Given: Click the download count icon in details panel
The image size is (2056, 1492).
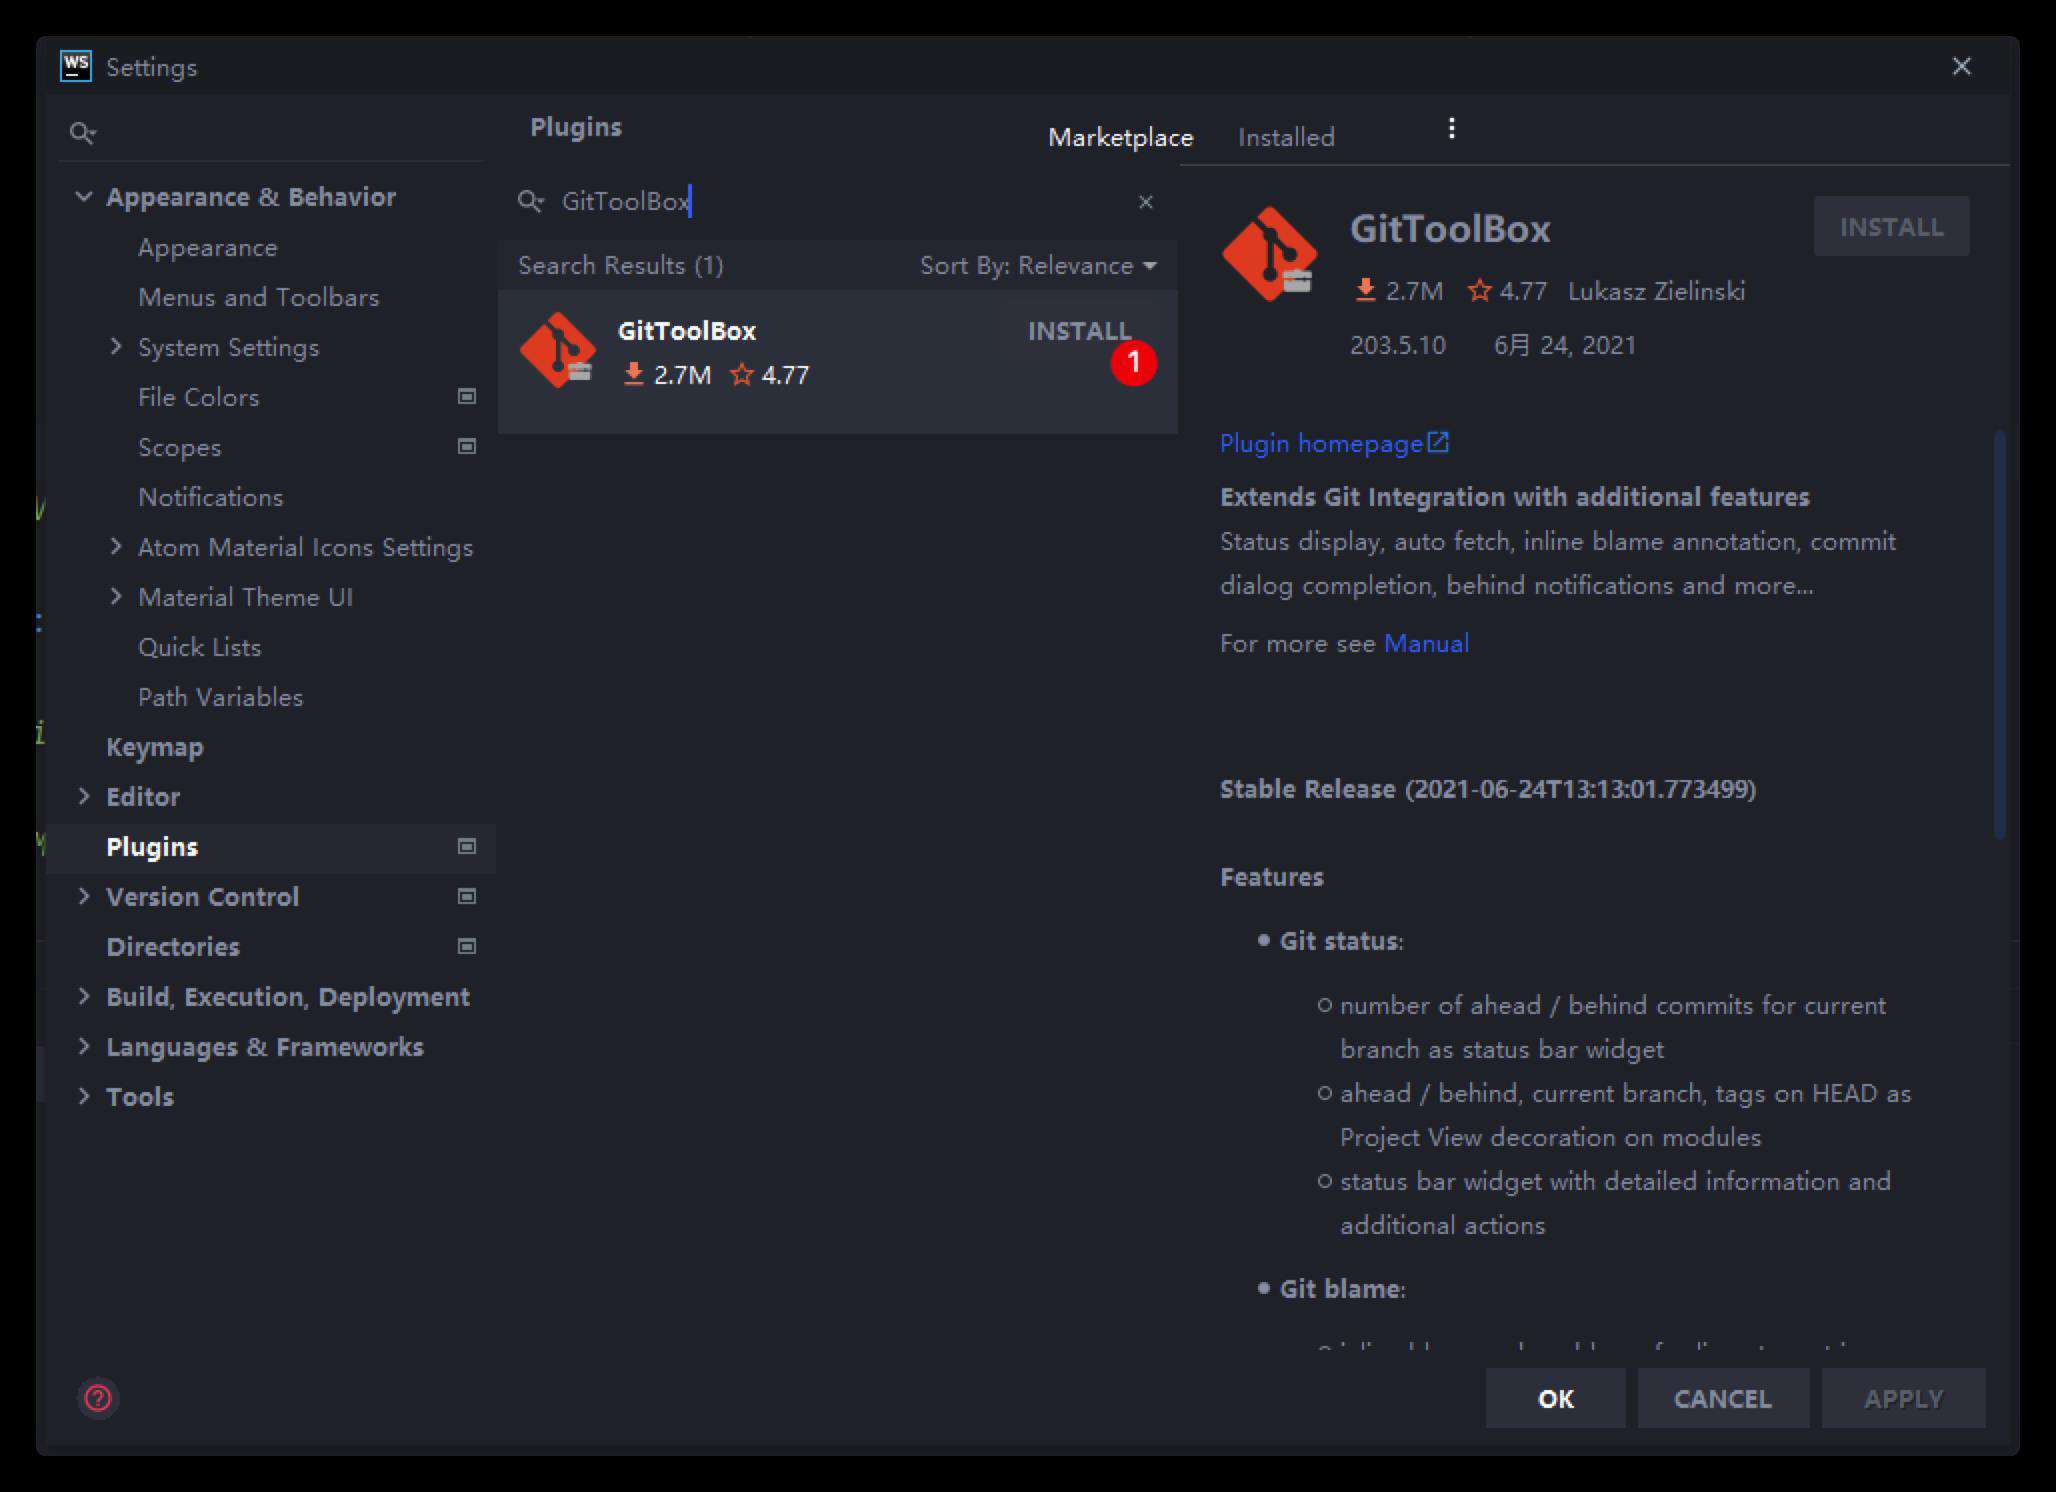Looking at the screenshot, I should click(x=1365, y=291).
